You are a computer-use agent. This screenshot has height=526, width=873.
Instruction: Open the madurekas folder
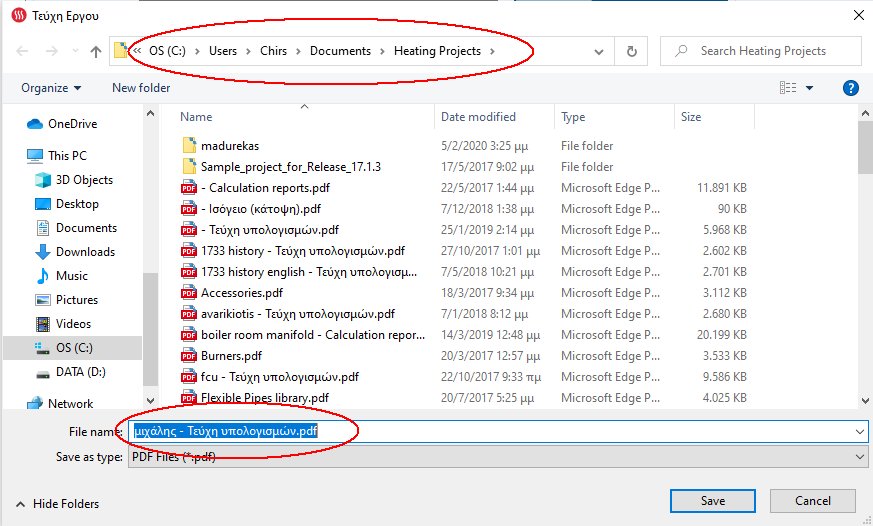pos(230,146)
